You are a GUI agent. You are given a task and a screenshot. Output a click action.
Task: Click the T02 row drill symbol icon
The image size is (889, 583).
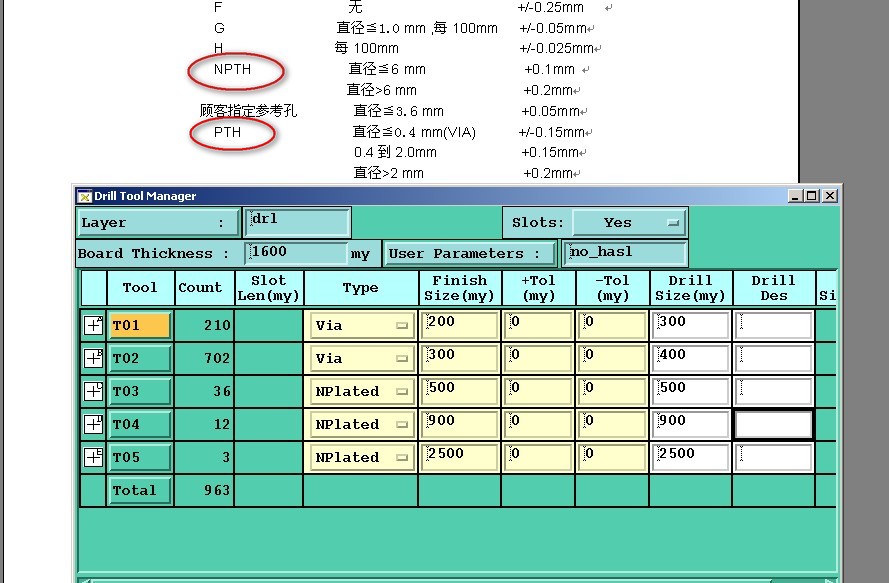tap(93, 358)
